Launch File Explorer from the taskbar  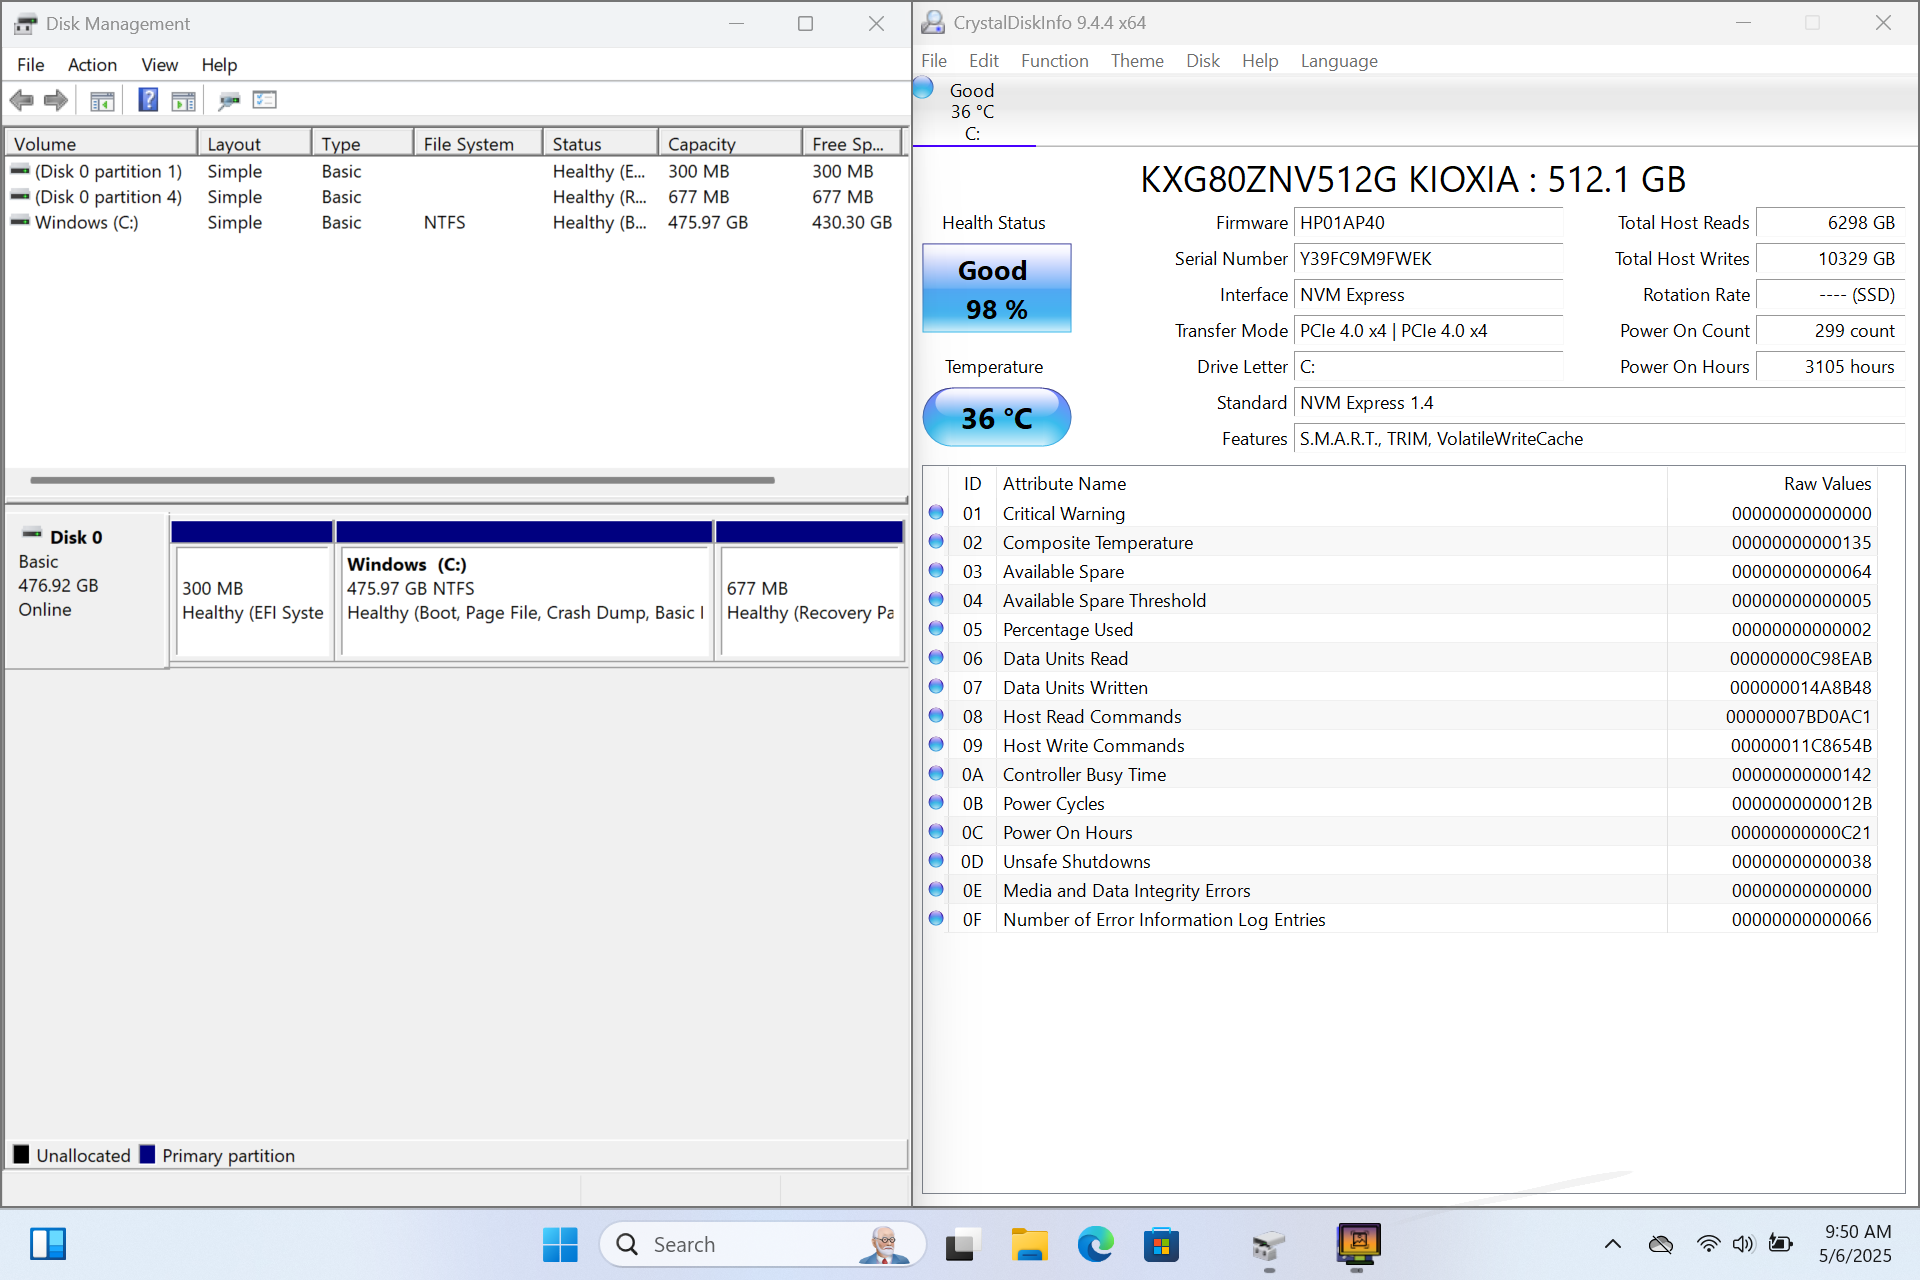1029,1244
